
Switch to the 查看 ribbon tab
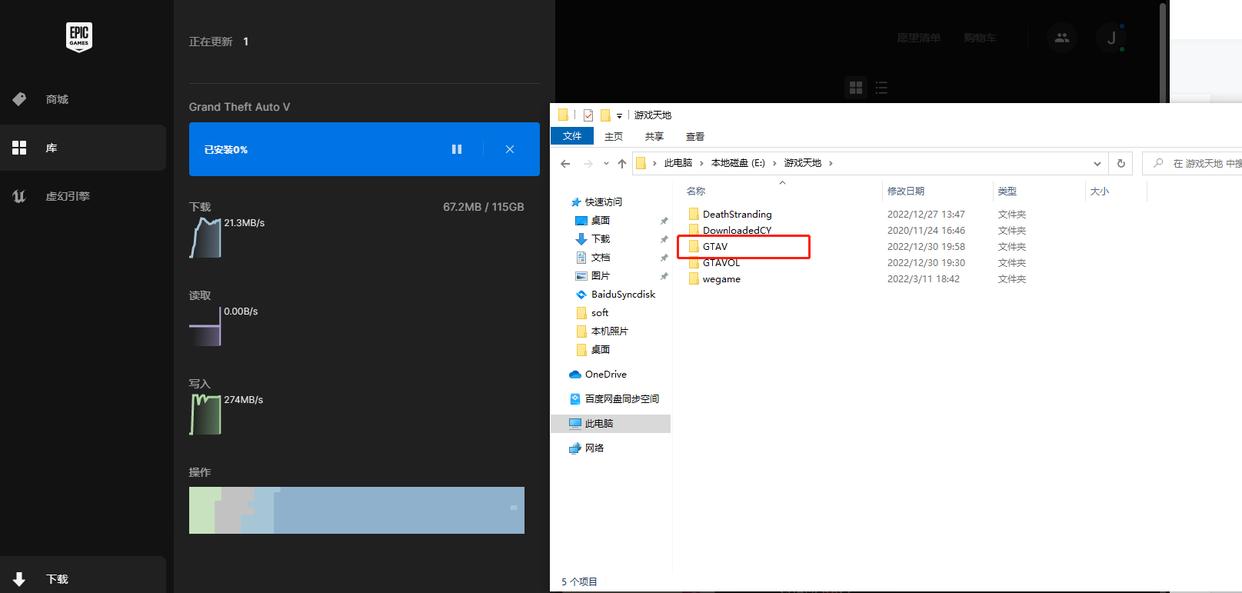(x=694, y=135)
